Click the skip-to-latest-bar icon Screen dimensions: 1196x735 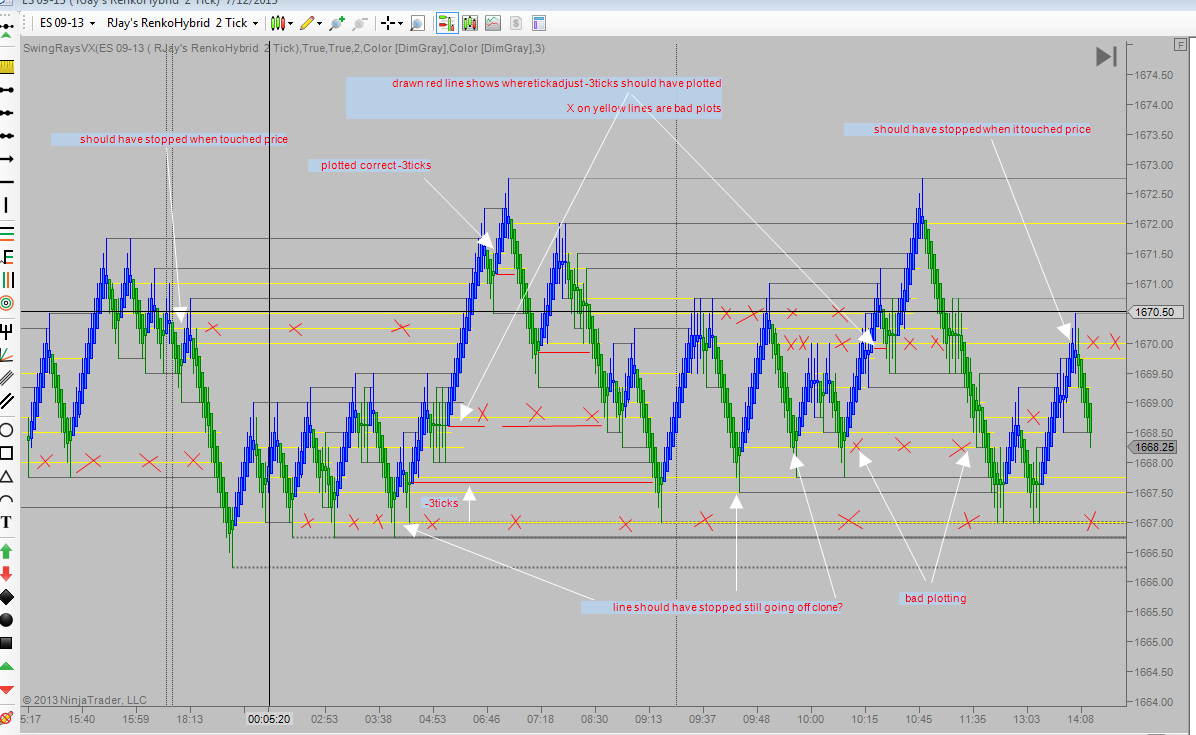point(1106,56)
